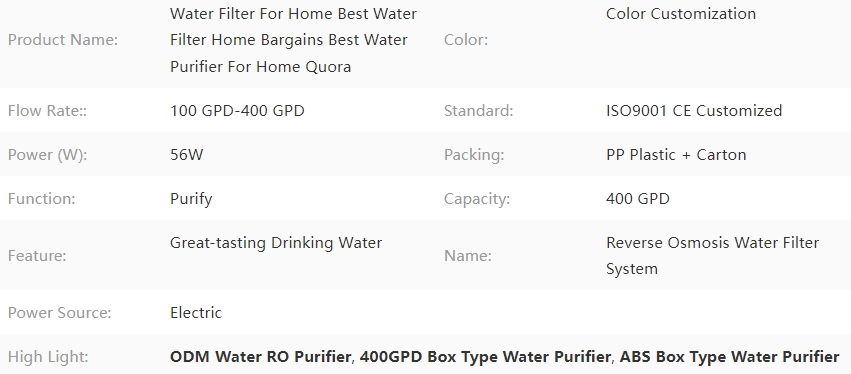Select the Color Customization value
Image resolution: width=851 pixels, height=374 pixels.
(681, 14)
